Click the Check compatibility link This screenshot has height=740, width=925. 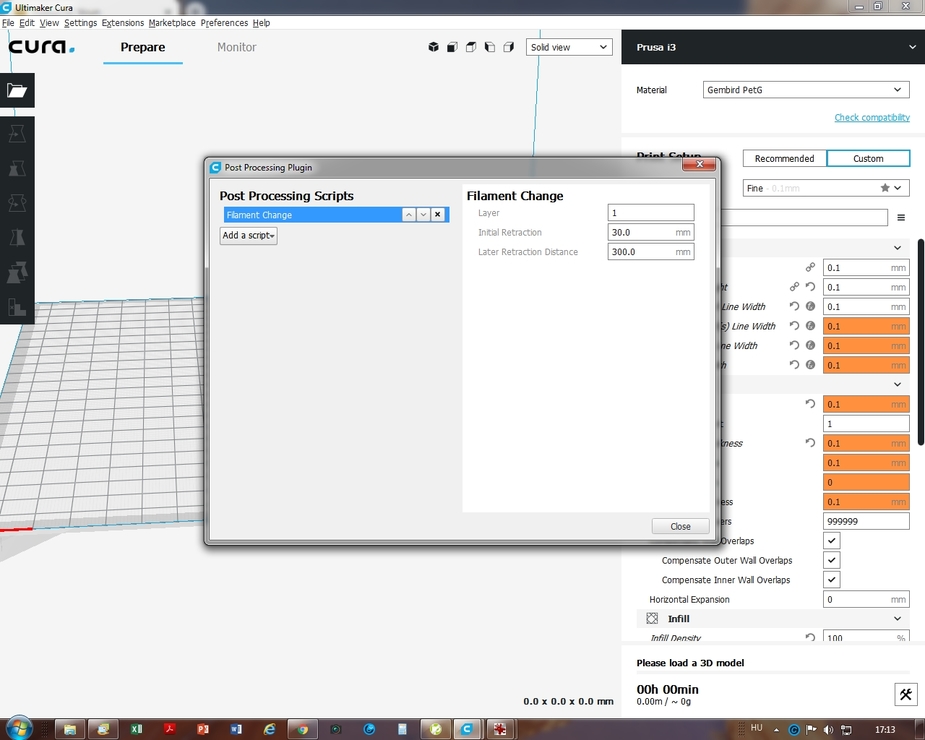pyautogui.click(x=872, y=118)
